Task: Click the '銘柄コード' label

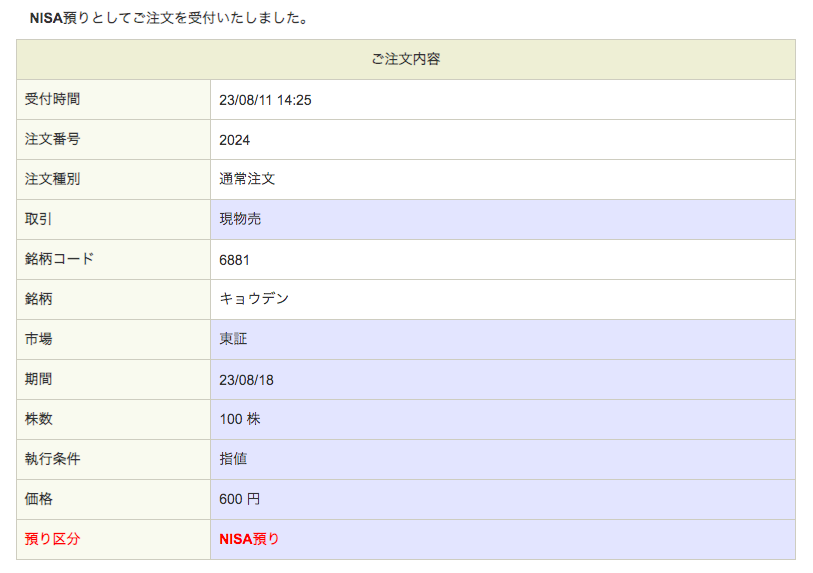Action: (x=59, y=259)
